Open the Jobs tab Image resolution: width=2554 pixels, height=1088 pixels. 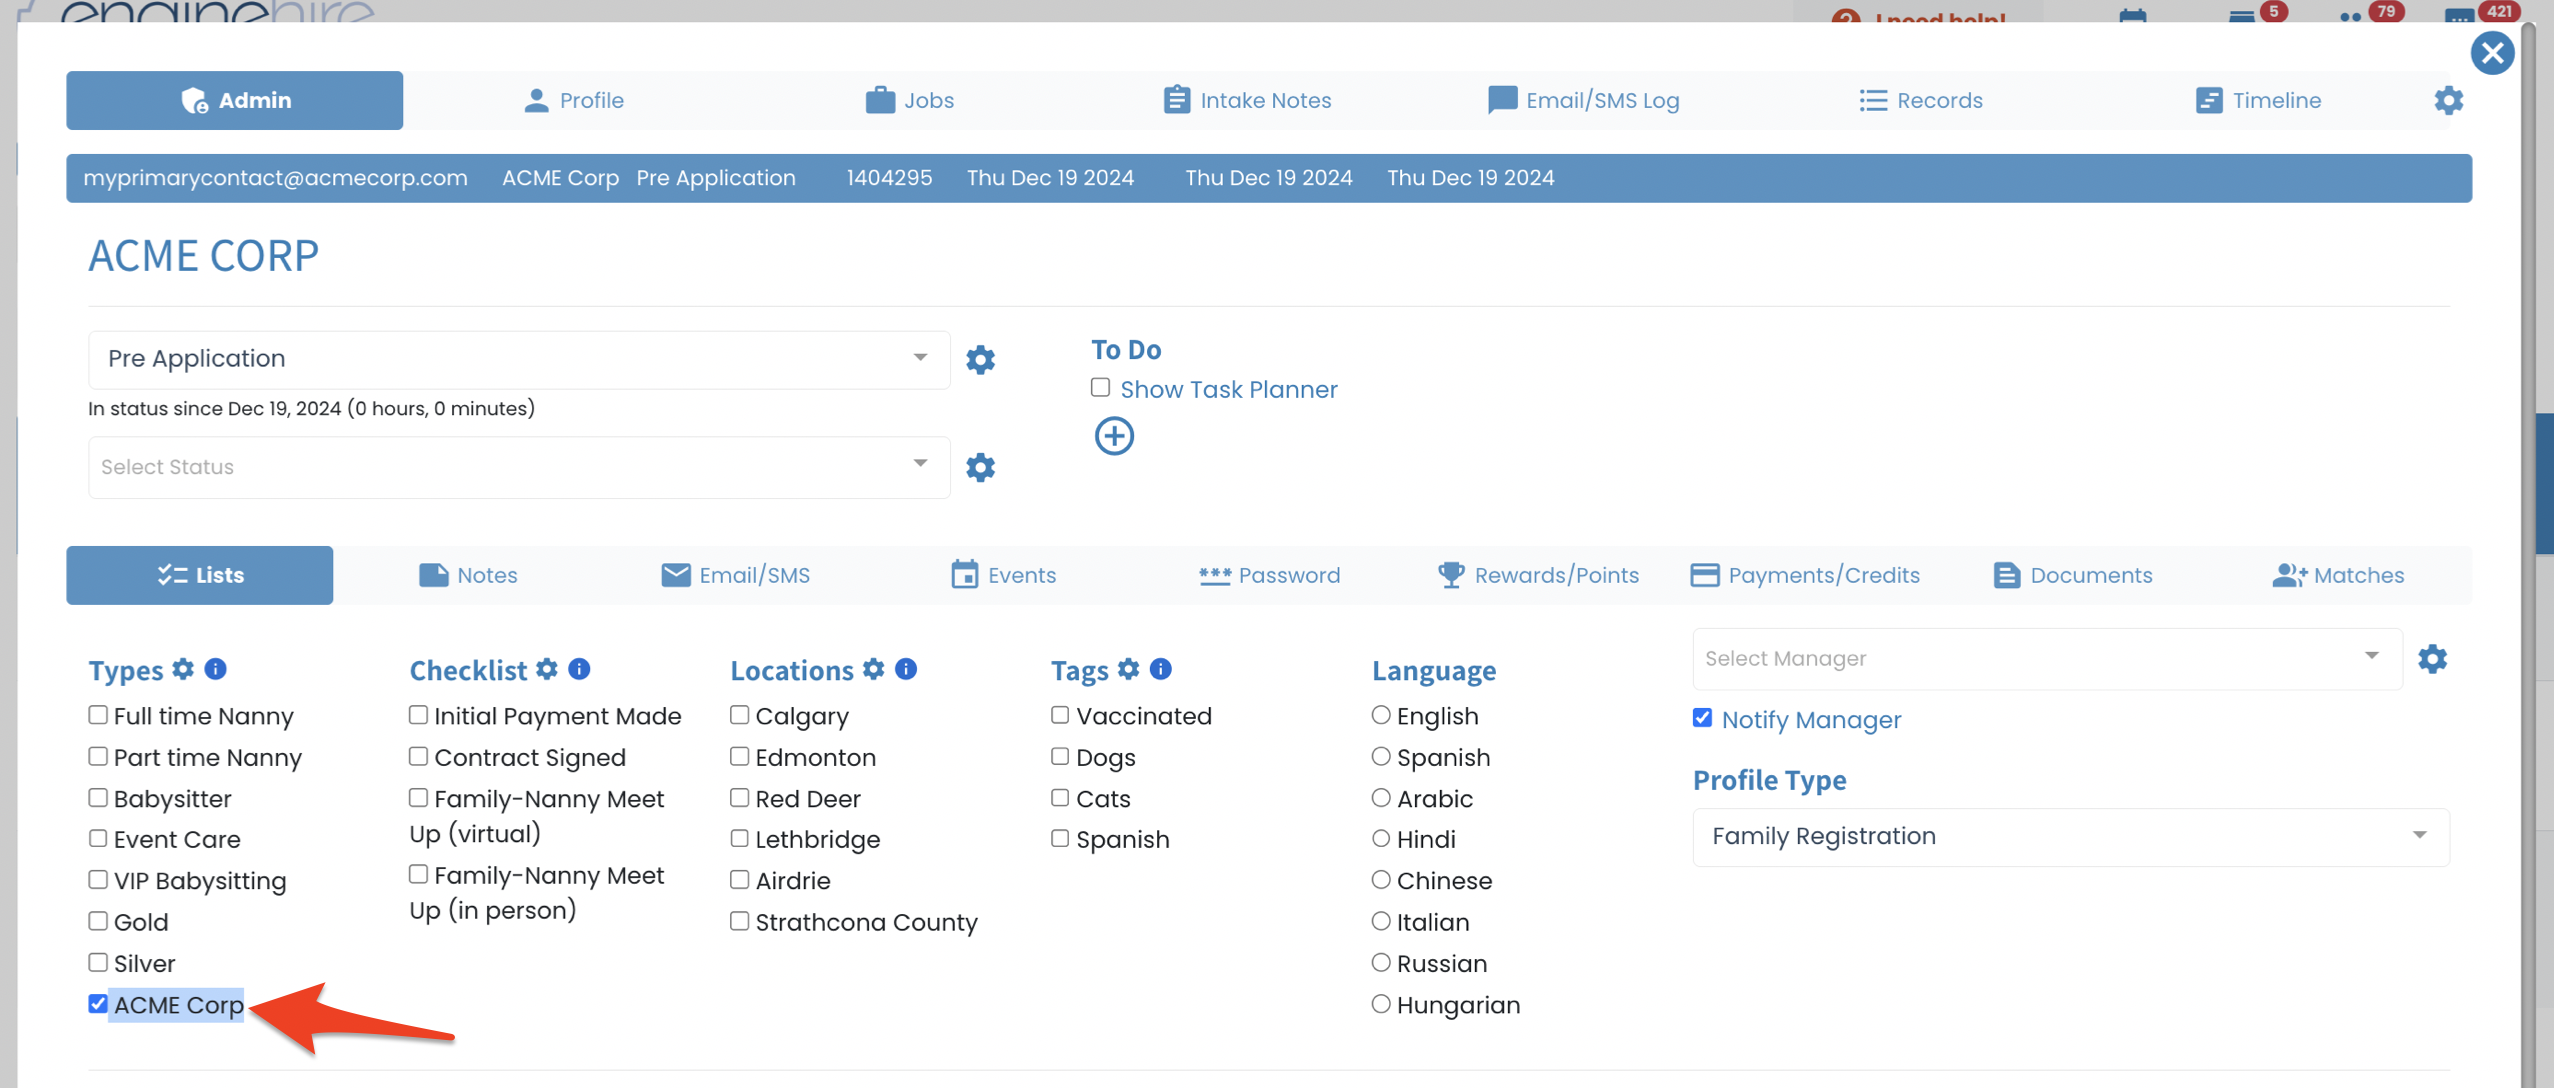coord(910,100)
